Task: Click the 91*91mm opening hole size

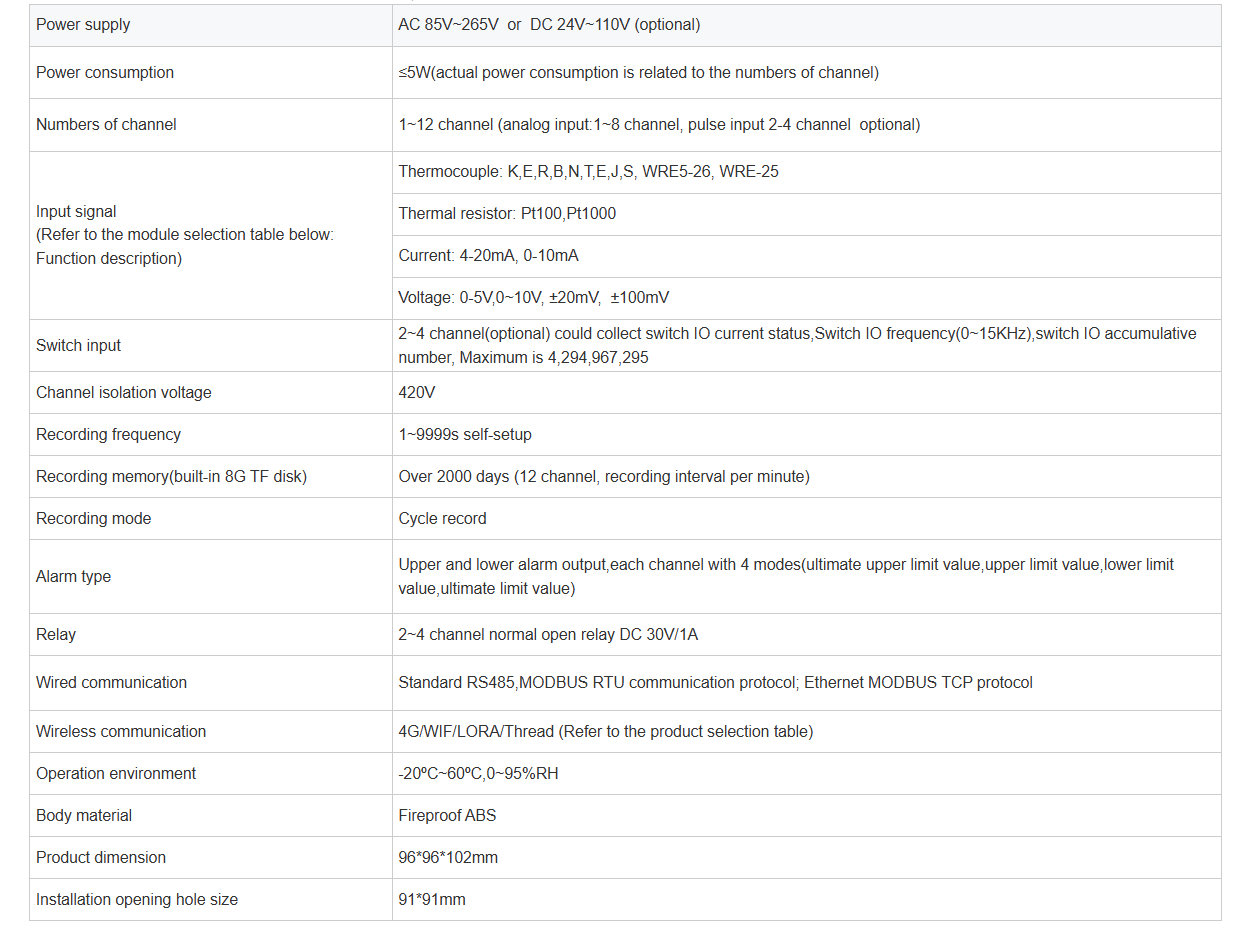Action: 432,900
